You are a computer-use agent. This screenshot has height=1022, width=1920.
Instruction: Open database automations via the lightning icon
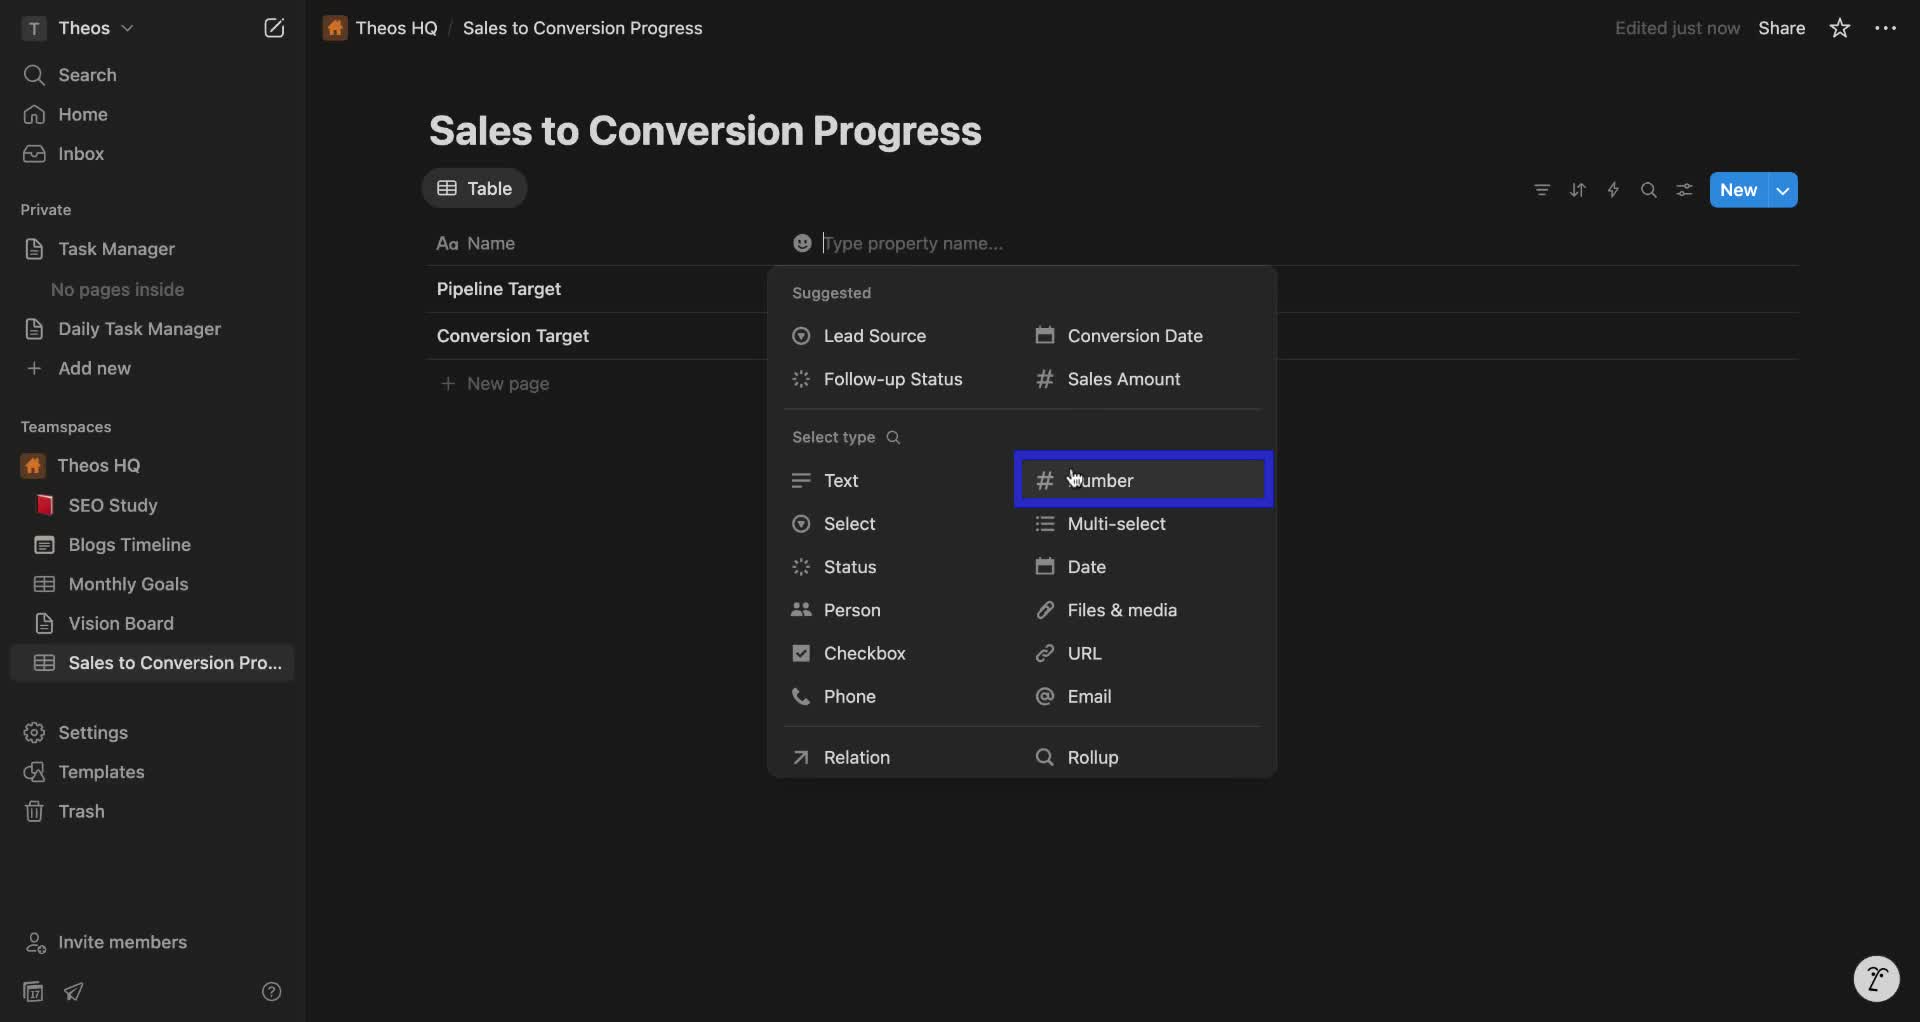pyautogui.click(x=1613, y=190)
